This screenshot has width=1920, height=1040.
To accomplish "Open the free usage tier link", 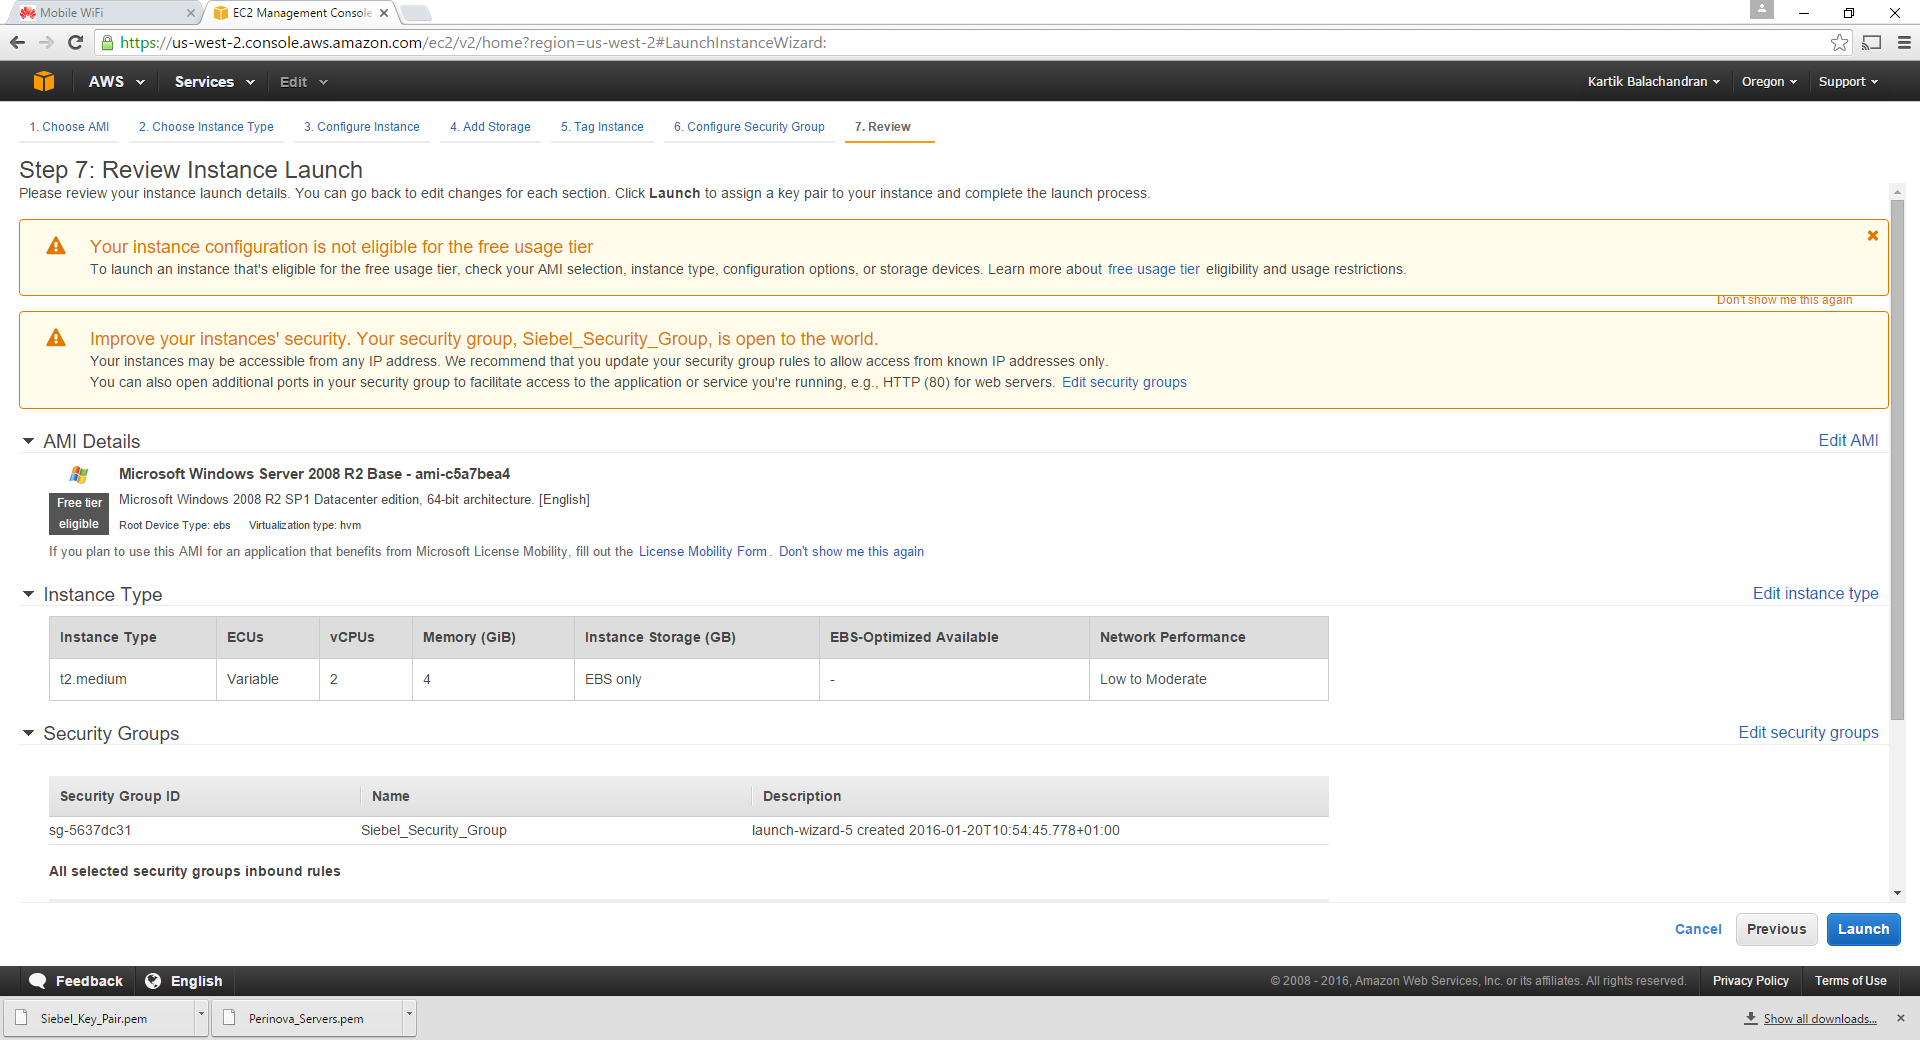I will 1153,269.
